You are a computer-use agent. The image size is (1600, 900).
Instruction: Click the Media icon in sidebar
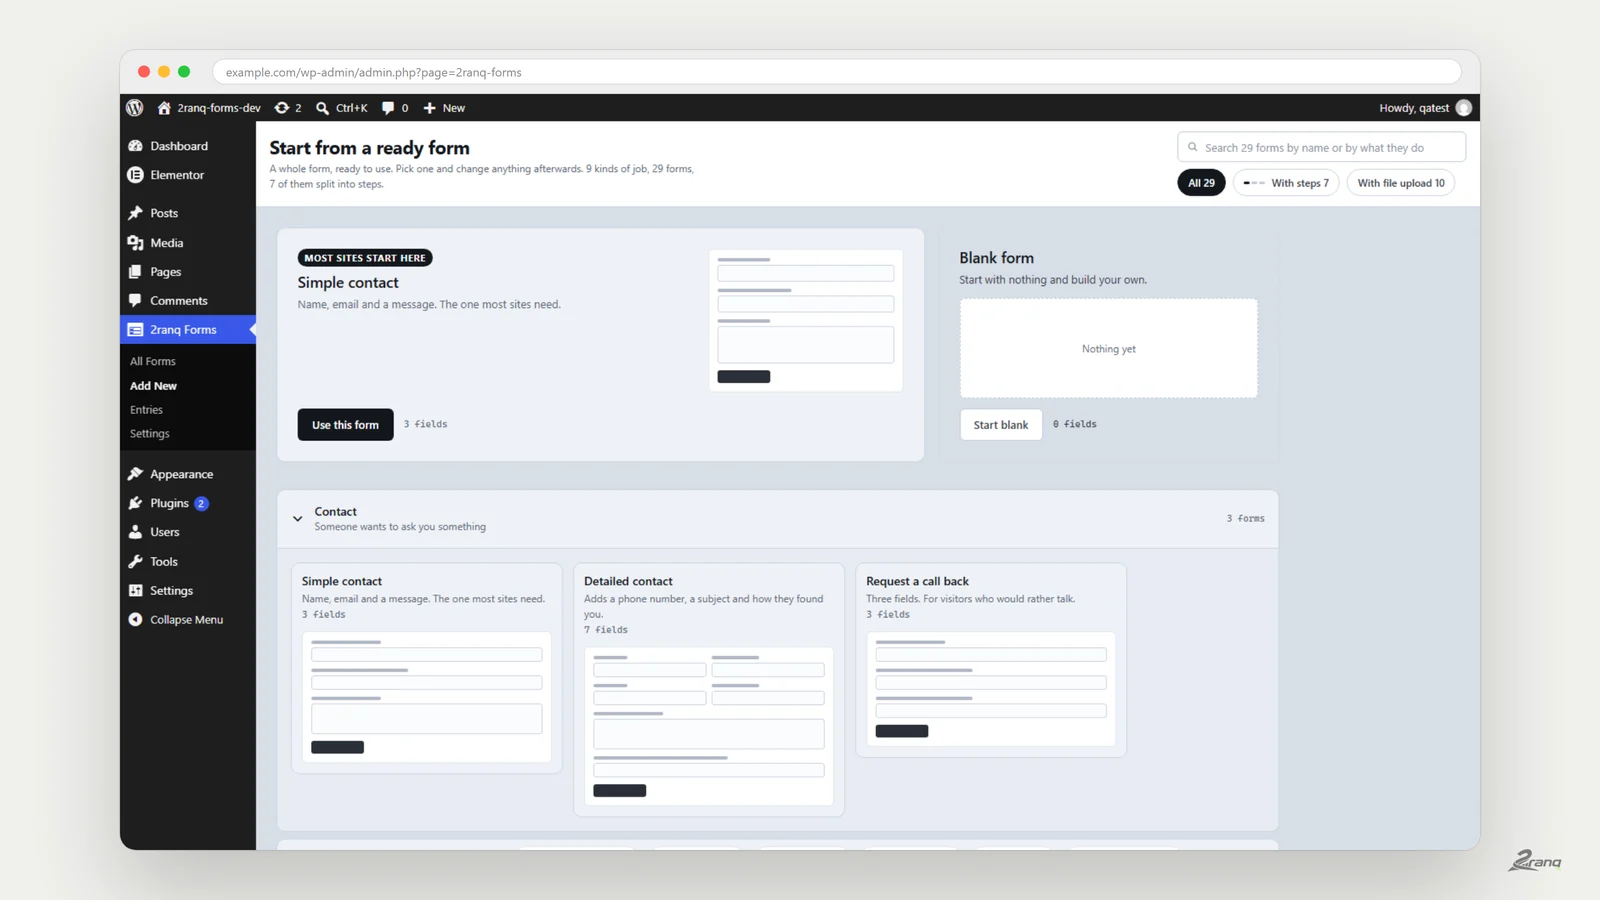(x=136, y=243)
